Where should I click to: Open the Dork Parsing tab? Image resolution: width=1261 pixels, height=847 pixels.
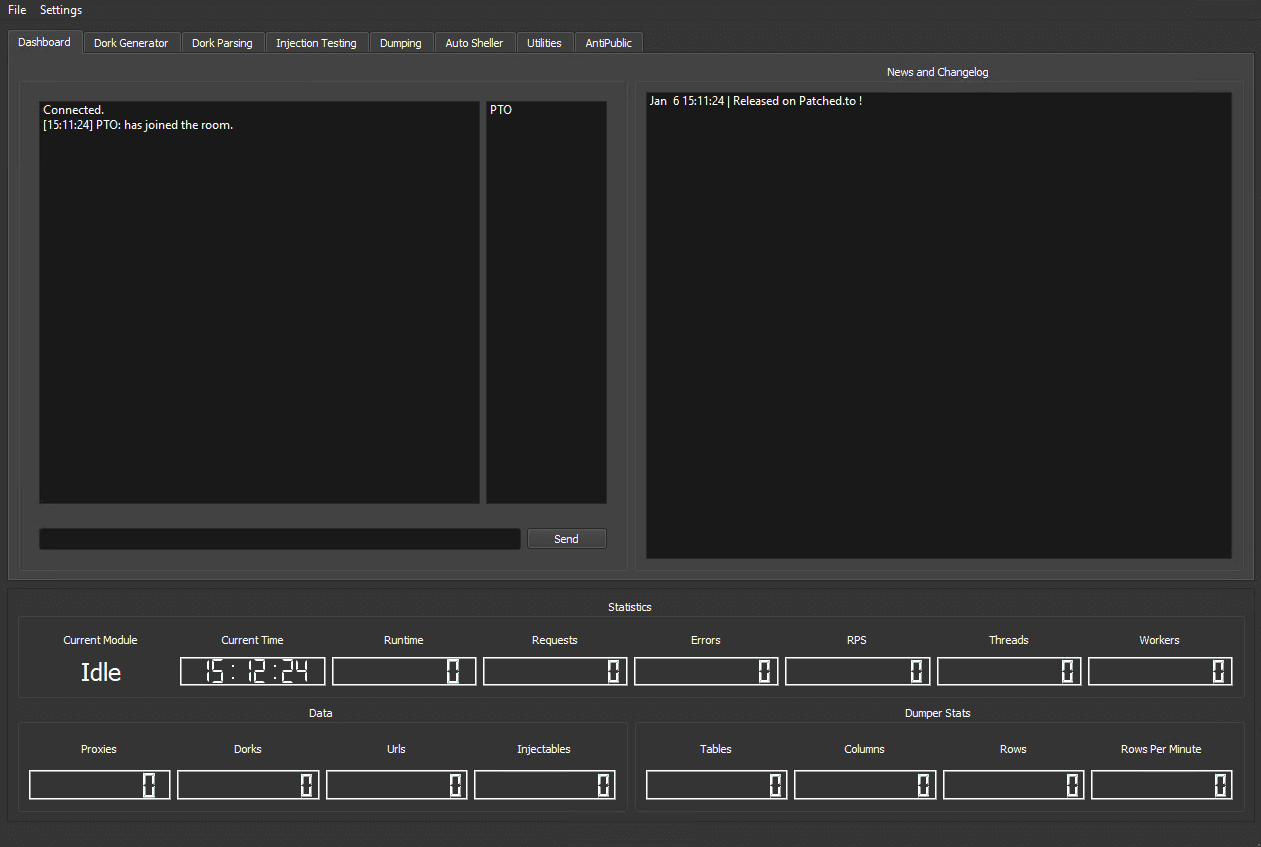[x=222, y=42]
